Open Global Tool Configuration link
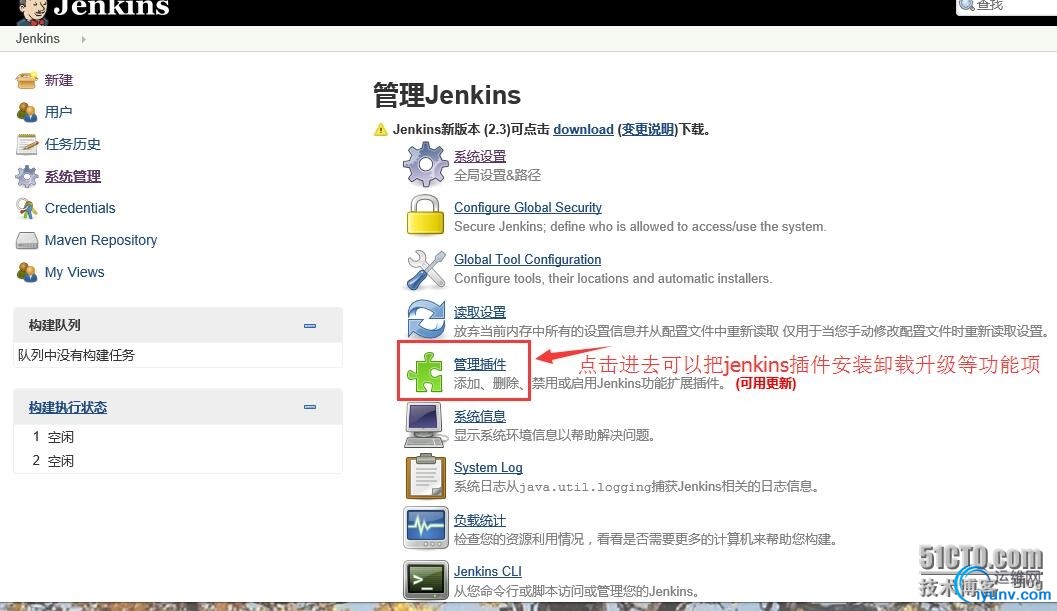1057x611 pixels. click(528, 260)
